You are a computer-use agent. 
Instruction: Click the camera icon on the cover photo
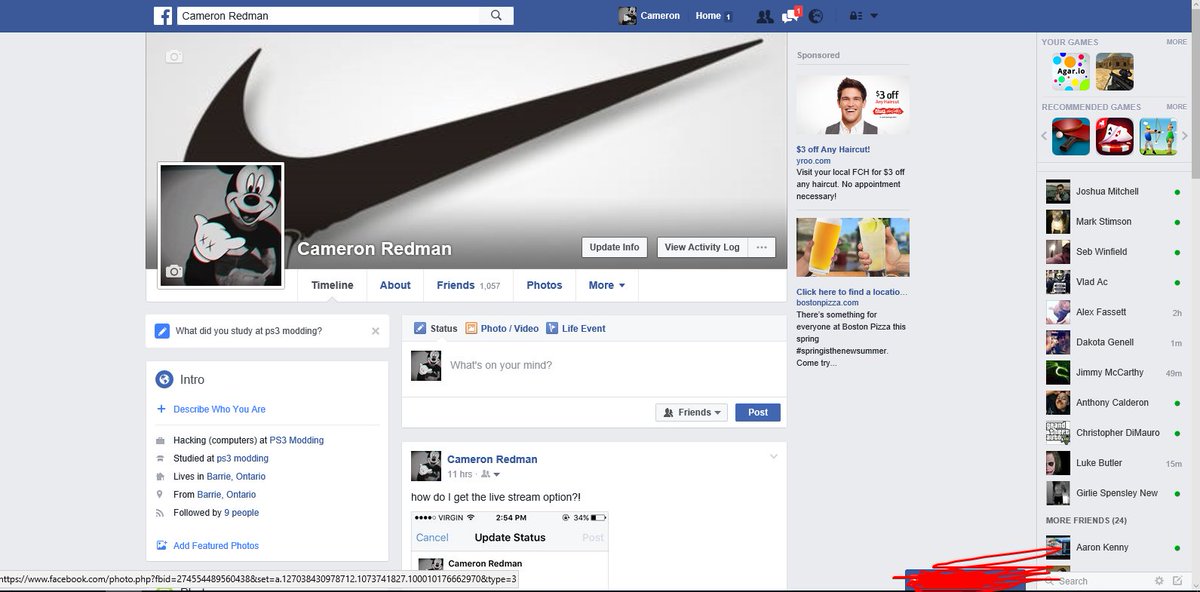(x=174, y=57)
